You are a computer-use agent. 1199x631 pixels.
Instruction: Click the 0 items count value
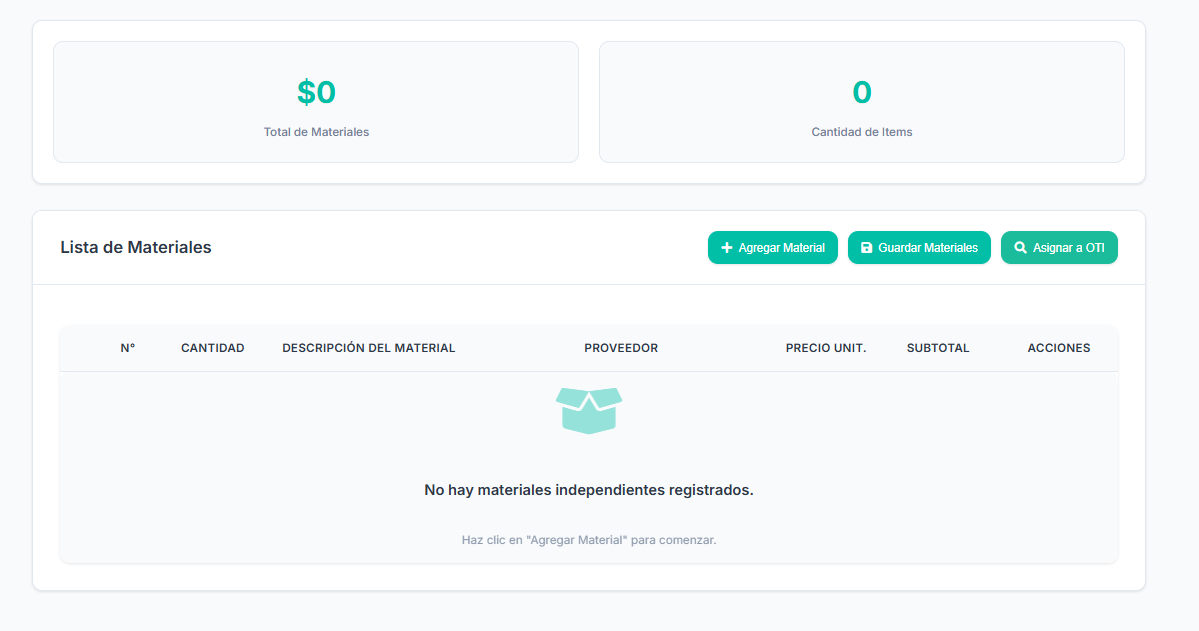(x=862, y=93)
